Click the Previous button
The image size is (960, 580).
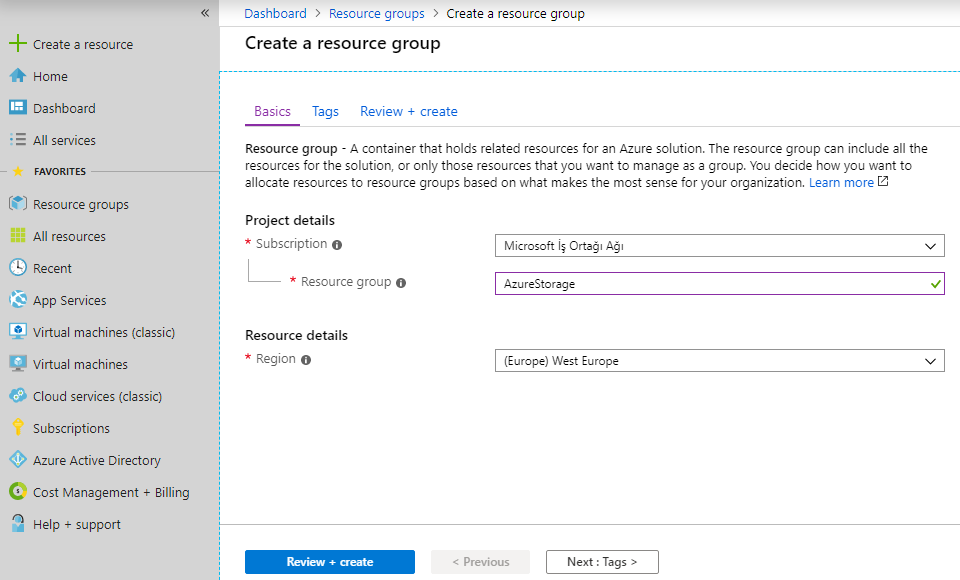[x=481, y=562]
